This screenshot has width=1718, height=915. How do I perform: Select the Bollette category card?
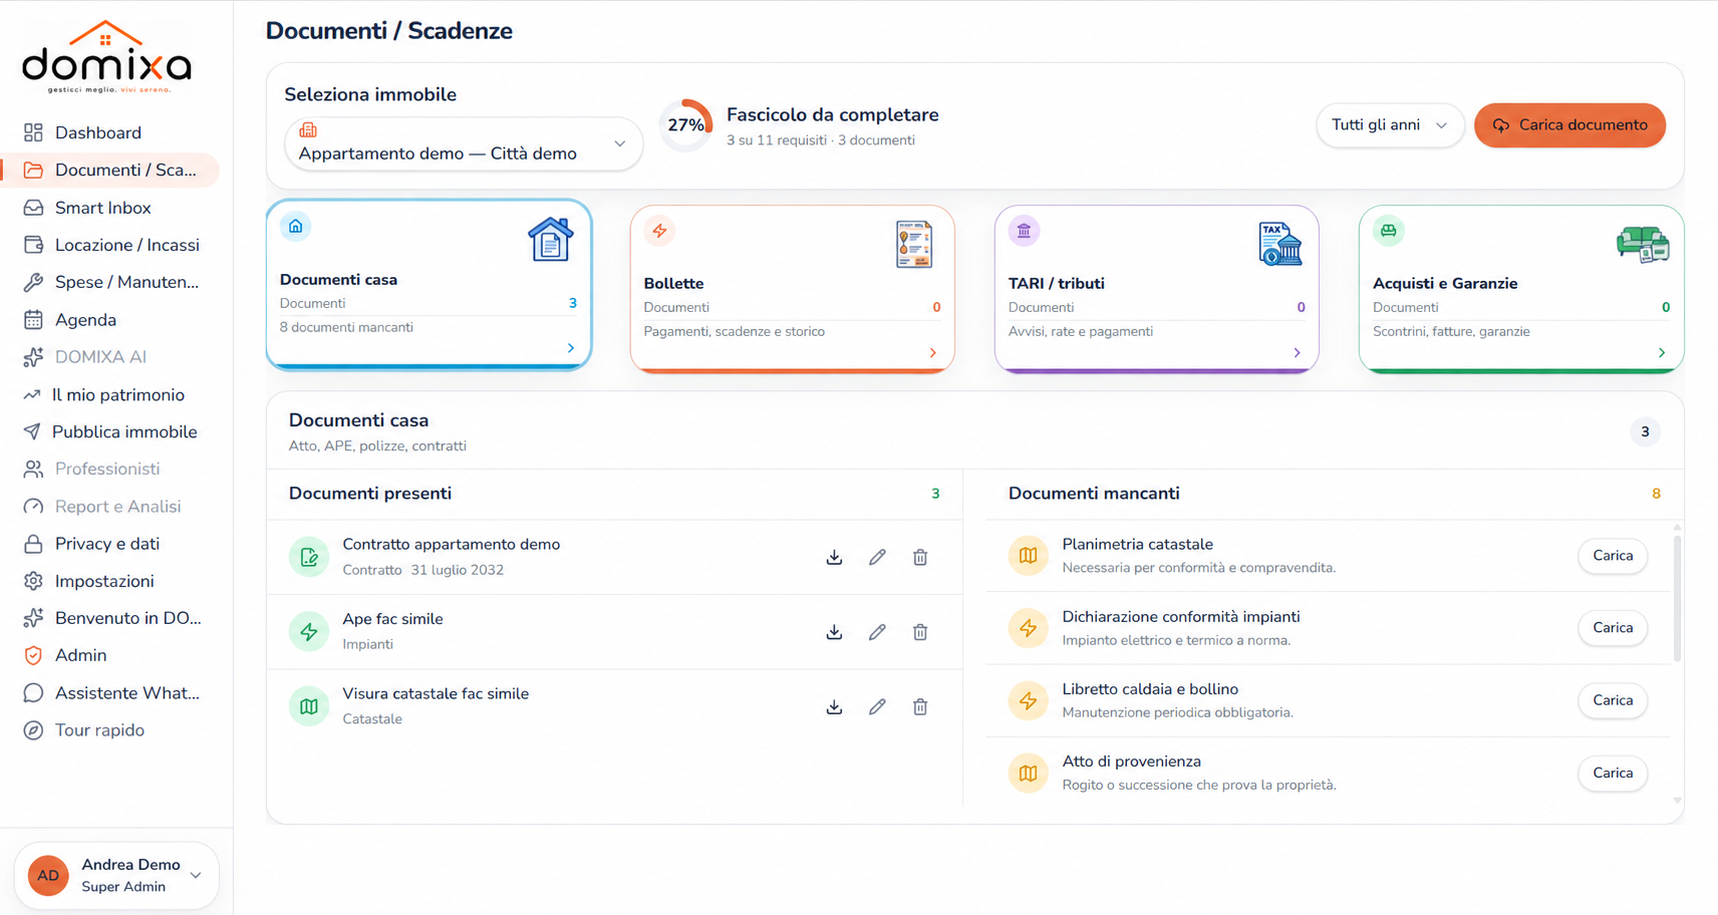(x=792, y=289)
